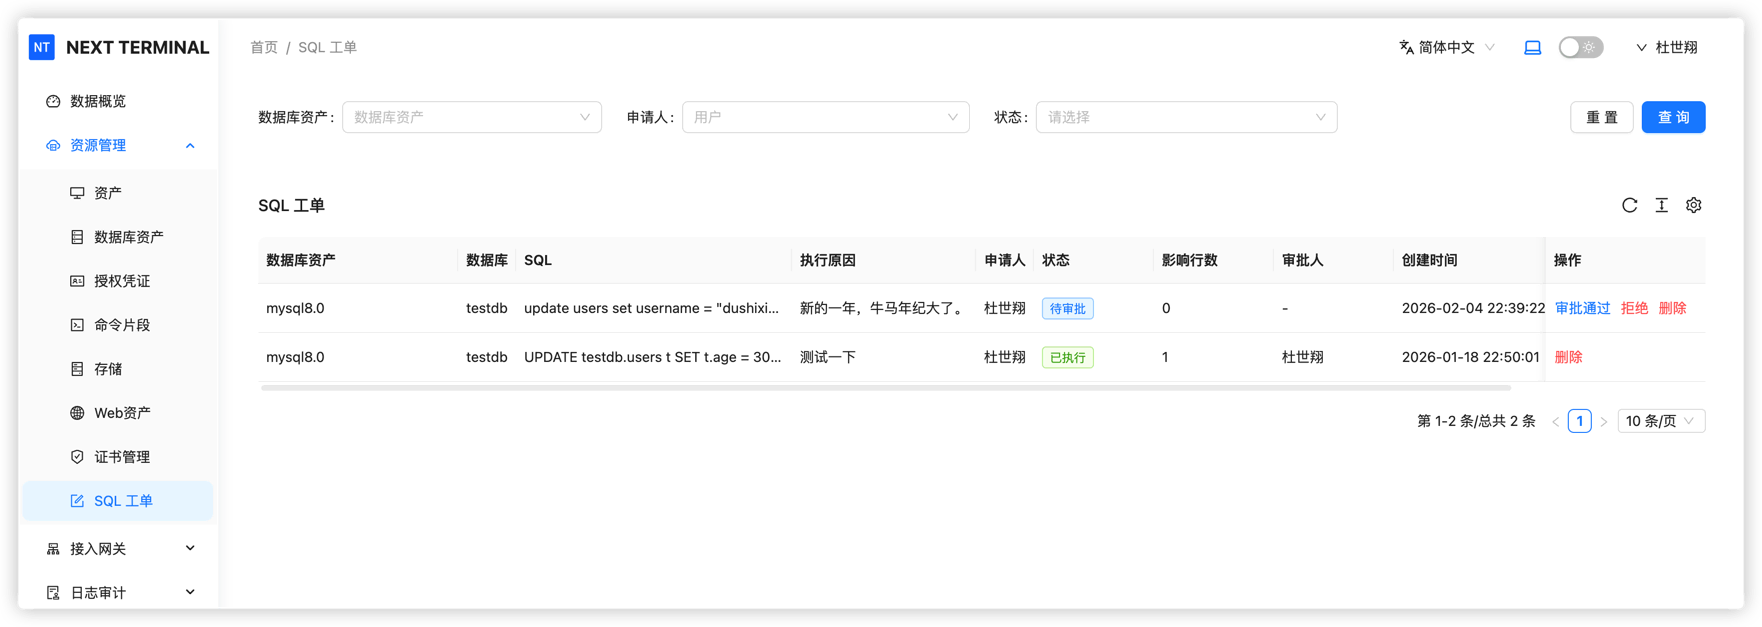Collapse the 资源管理 sidebar section

(120, 146)
